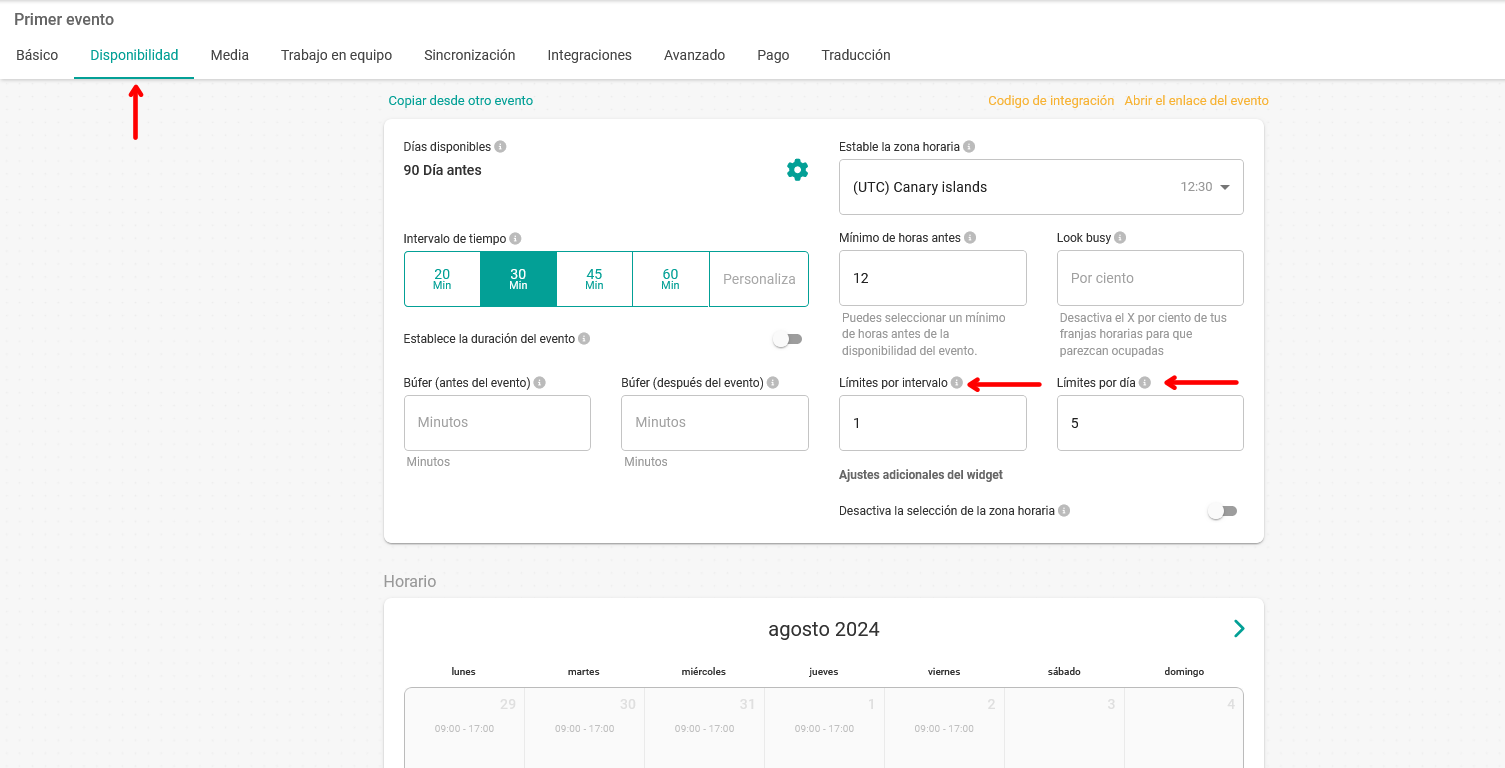Click the Mínimo de horas antes field
Viewport: 1505px width, 768px height.
coord(933,278)
